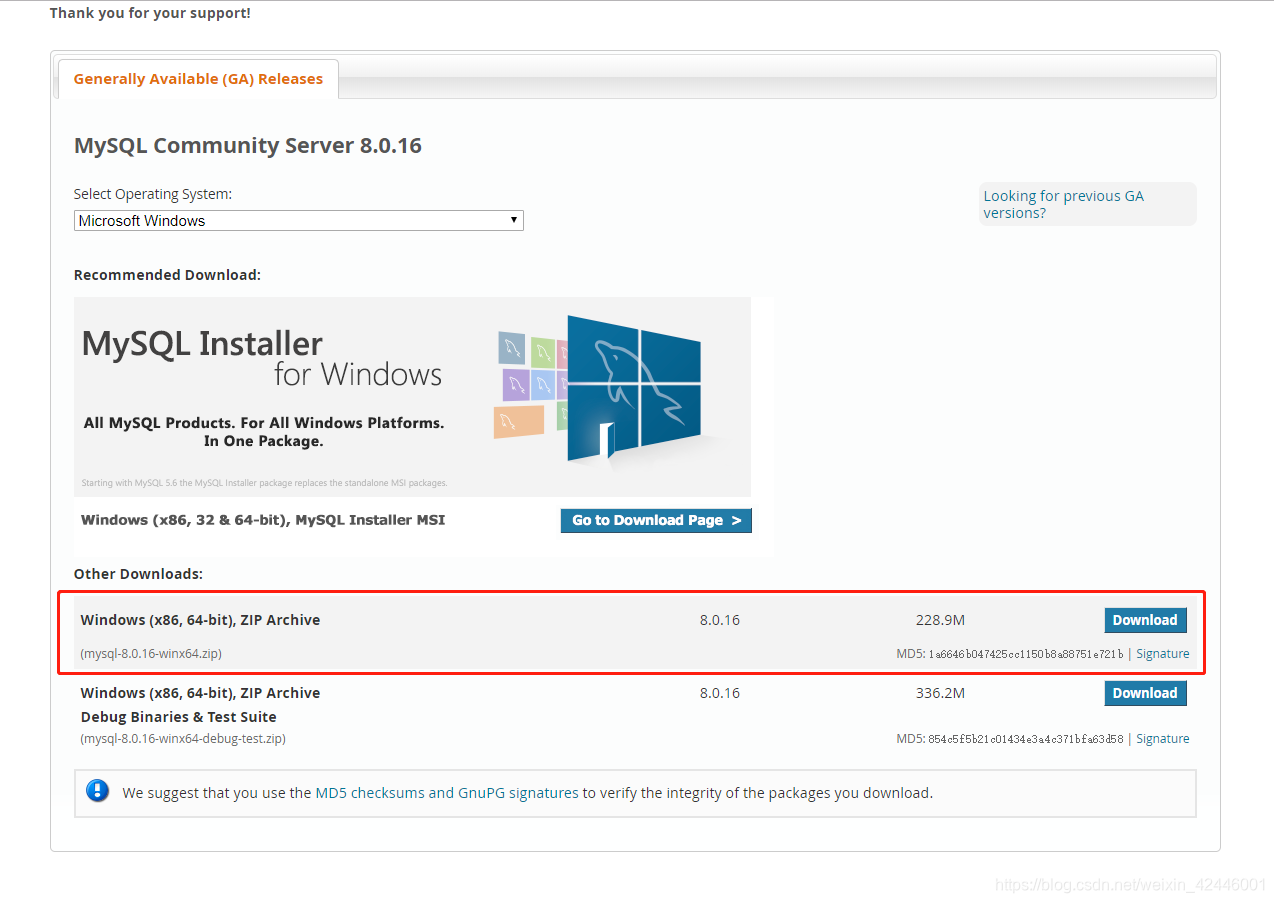Screen dimensions: 1274x903
Task: Click Thank you for your support! text
Action: click(150, 14)
